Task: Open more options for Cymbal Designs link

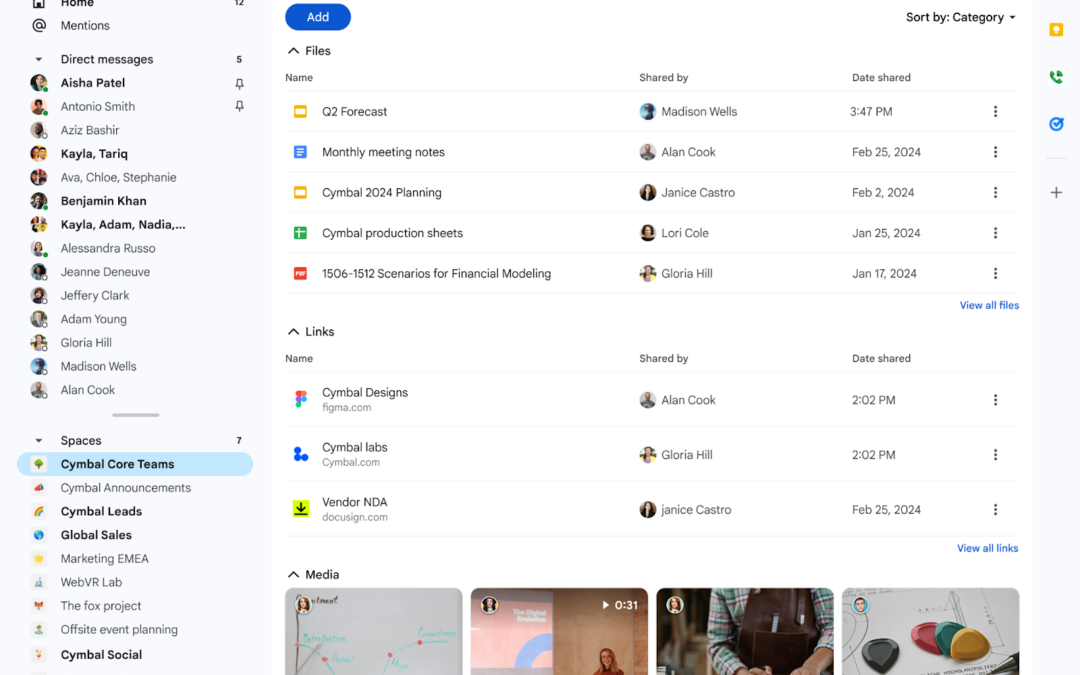Action: pos(995,400)
